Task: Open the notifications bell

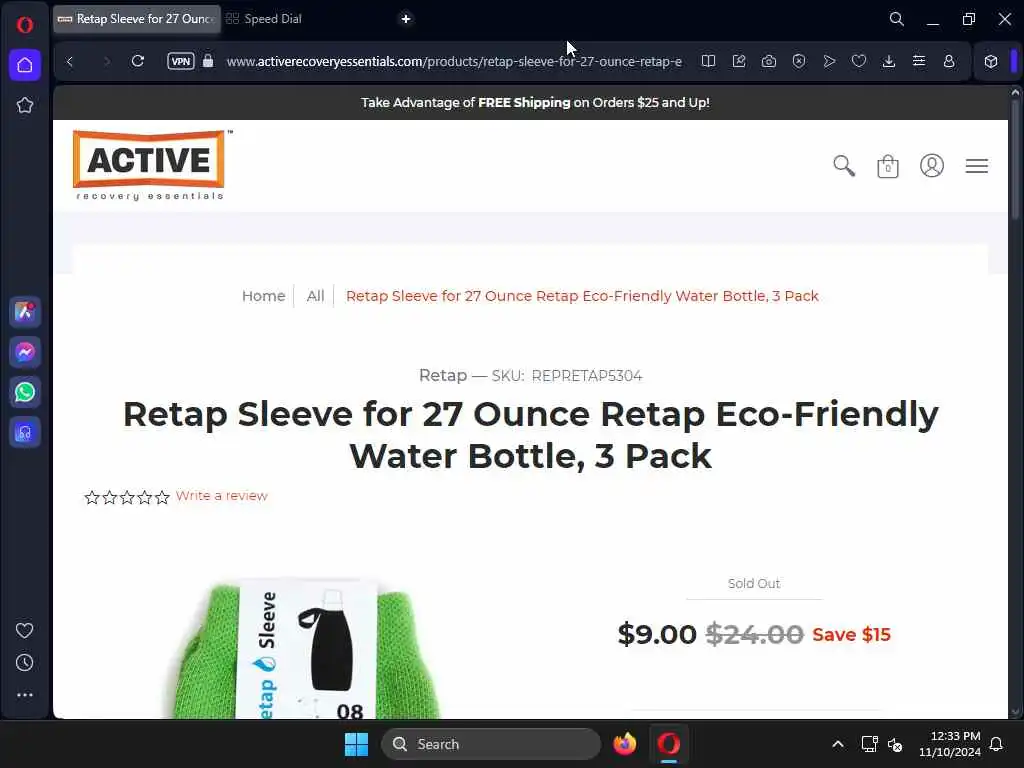Action: 997,744
